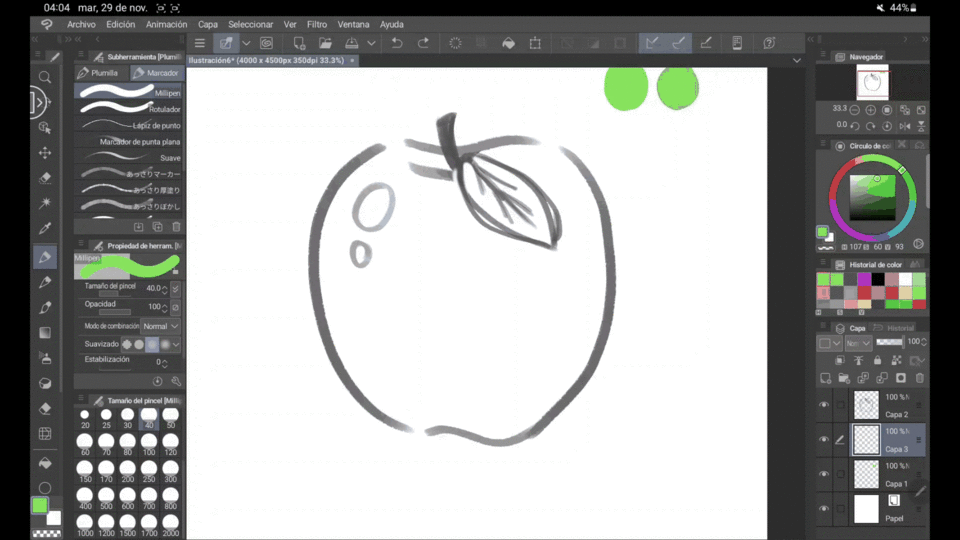Select Marcador de punta plana sub tool
960x540 pixels.
pyautogui.click(x=129, y=141)
